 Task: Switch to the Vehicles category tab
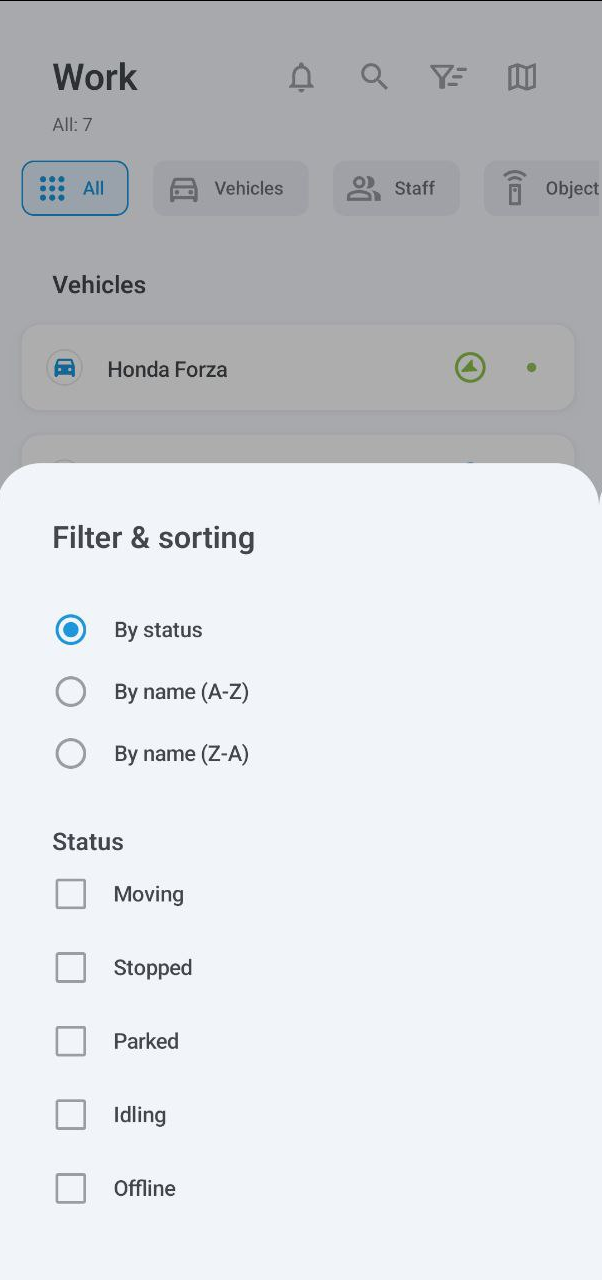pyautogui.click(x=230, y=187)
